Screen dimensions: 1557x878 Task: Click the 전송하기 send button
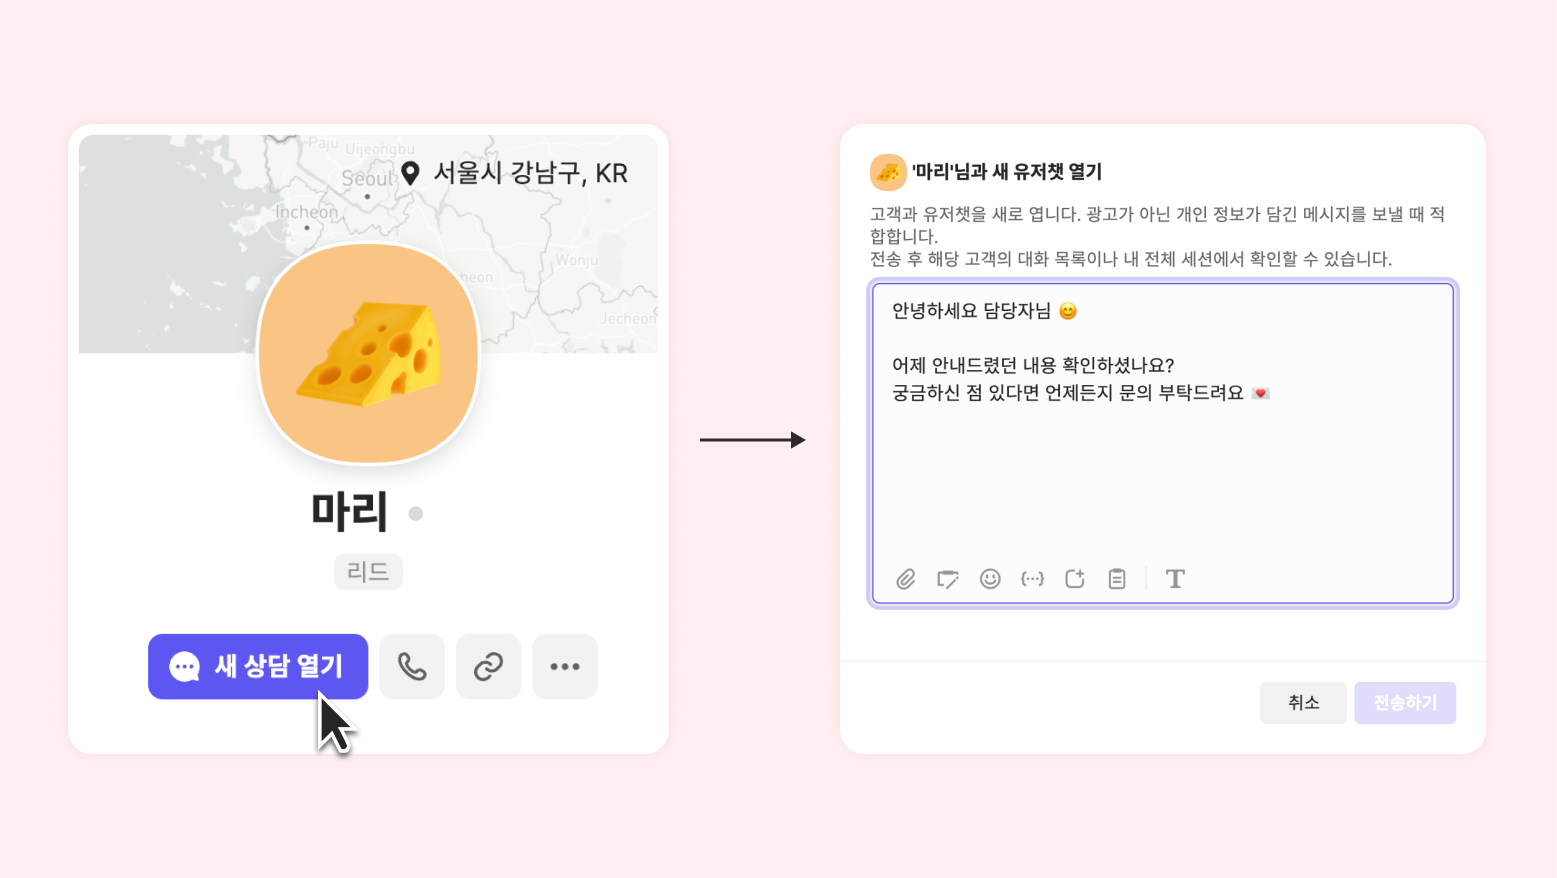[x=1405, y=703]
